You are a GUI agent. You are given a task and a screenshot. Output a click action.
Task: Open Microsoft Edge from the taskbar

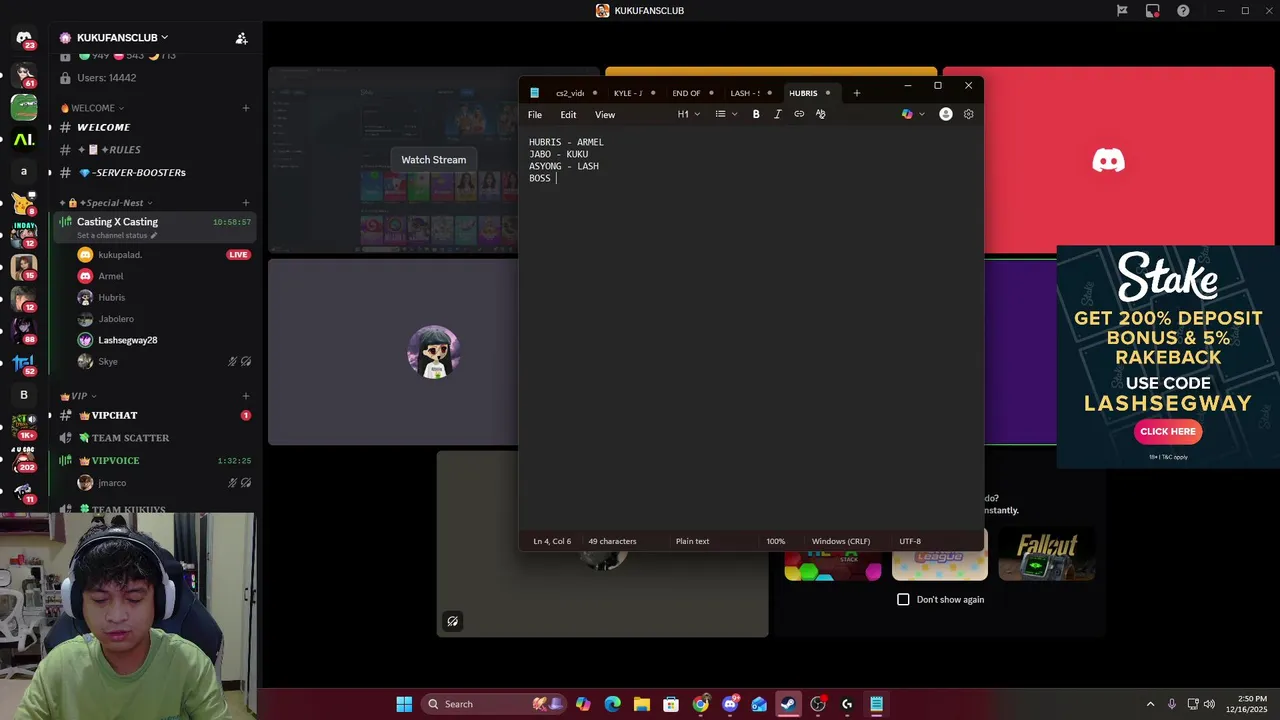pos(613,704)
